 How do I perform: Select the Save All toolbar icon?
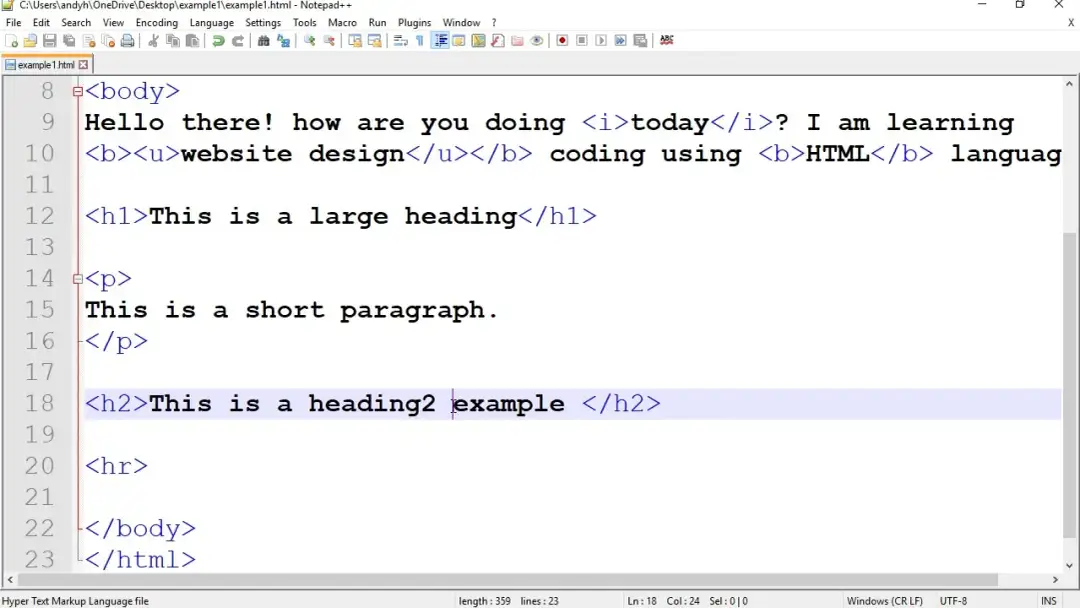(x=69, y=40)
